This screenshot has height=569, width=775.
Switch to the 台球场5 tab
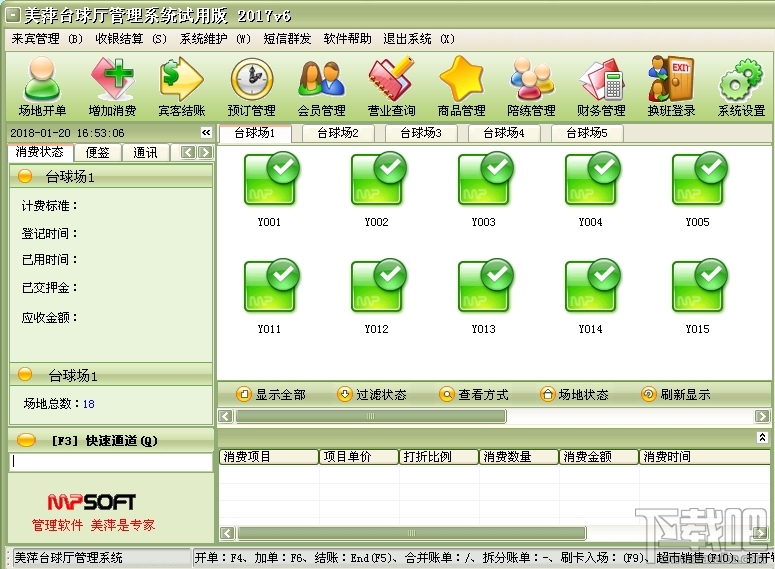587,133
